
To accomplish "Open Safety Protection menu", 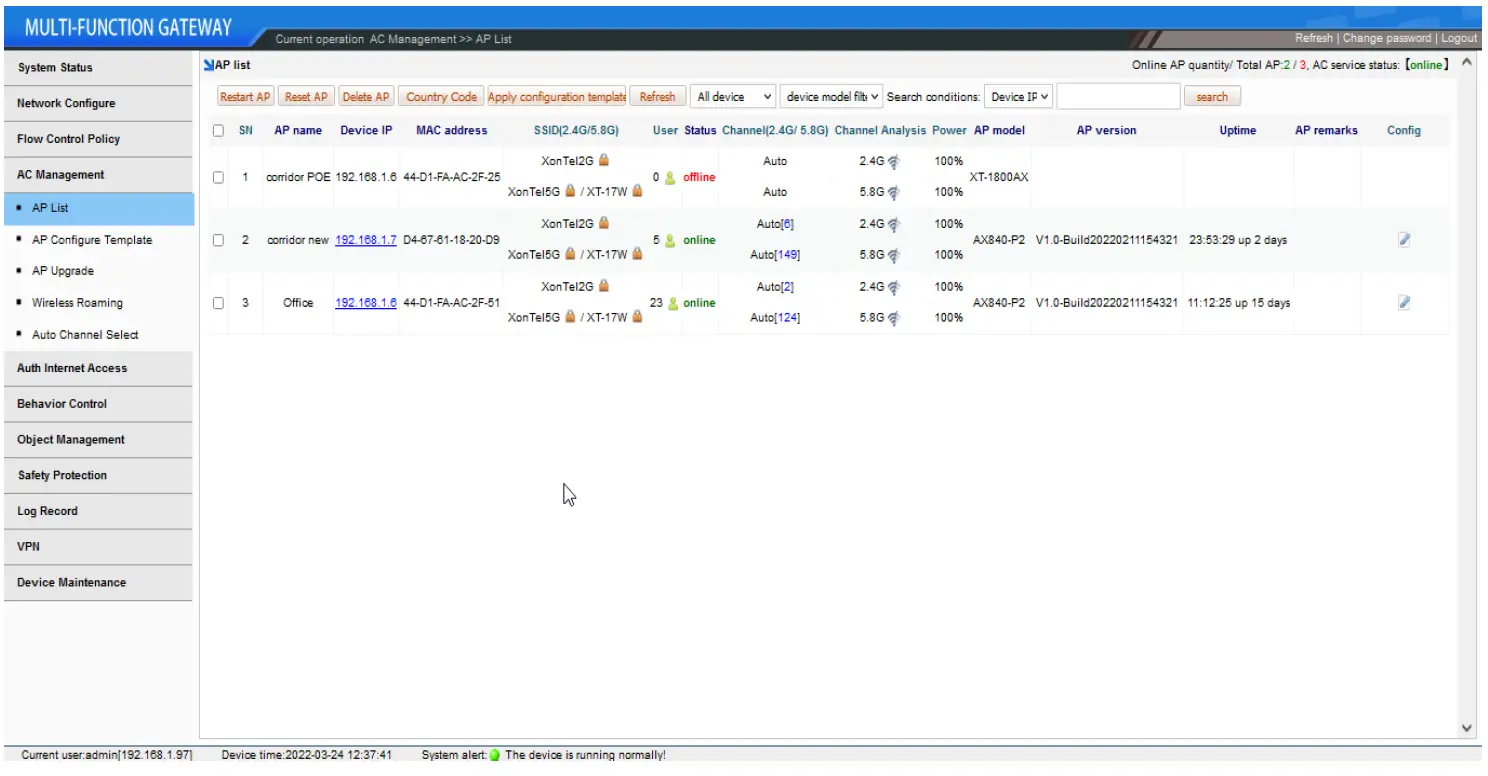I will point(97,476).
